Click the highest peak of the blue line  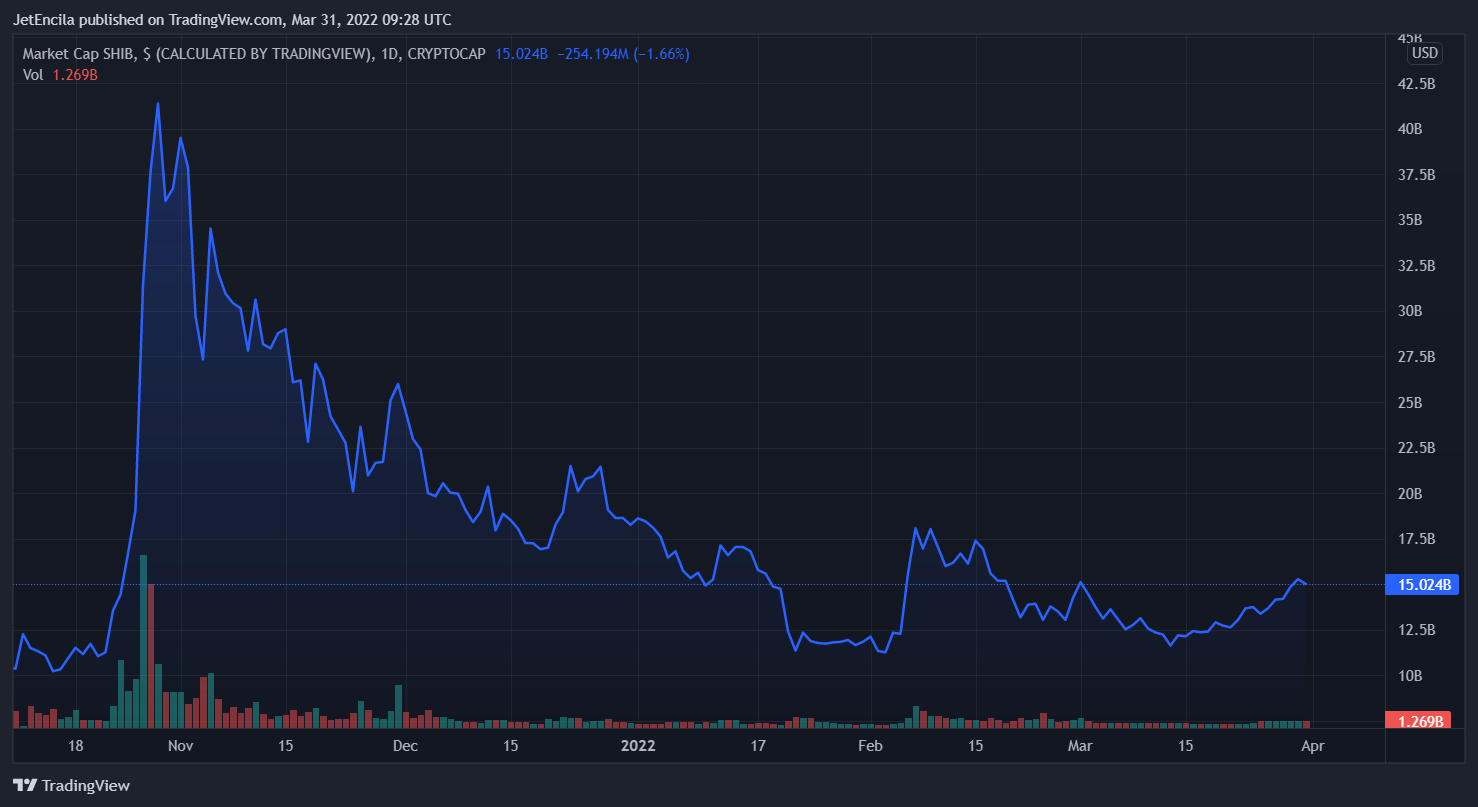click(158, 103)
